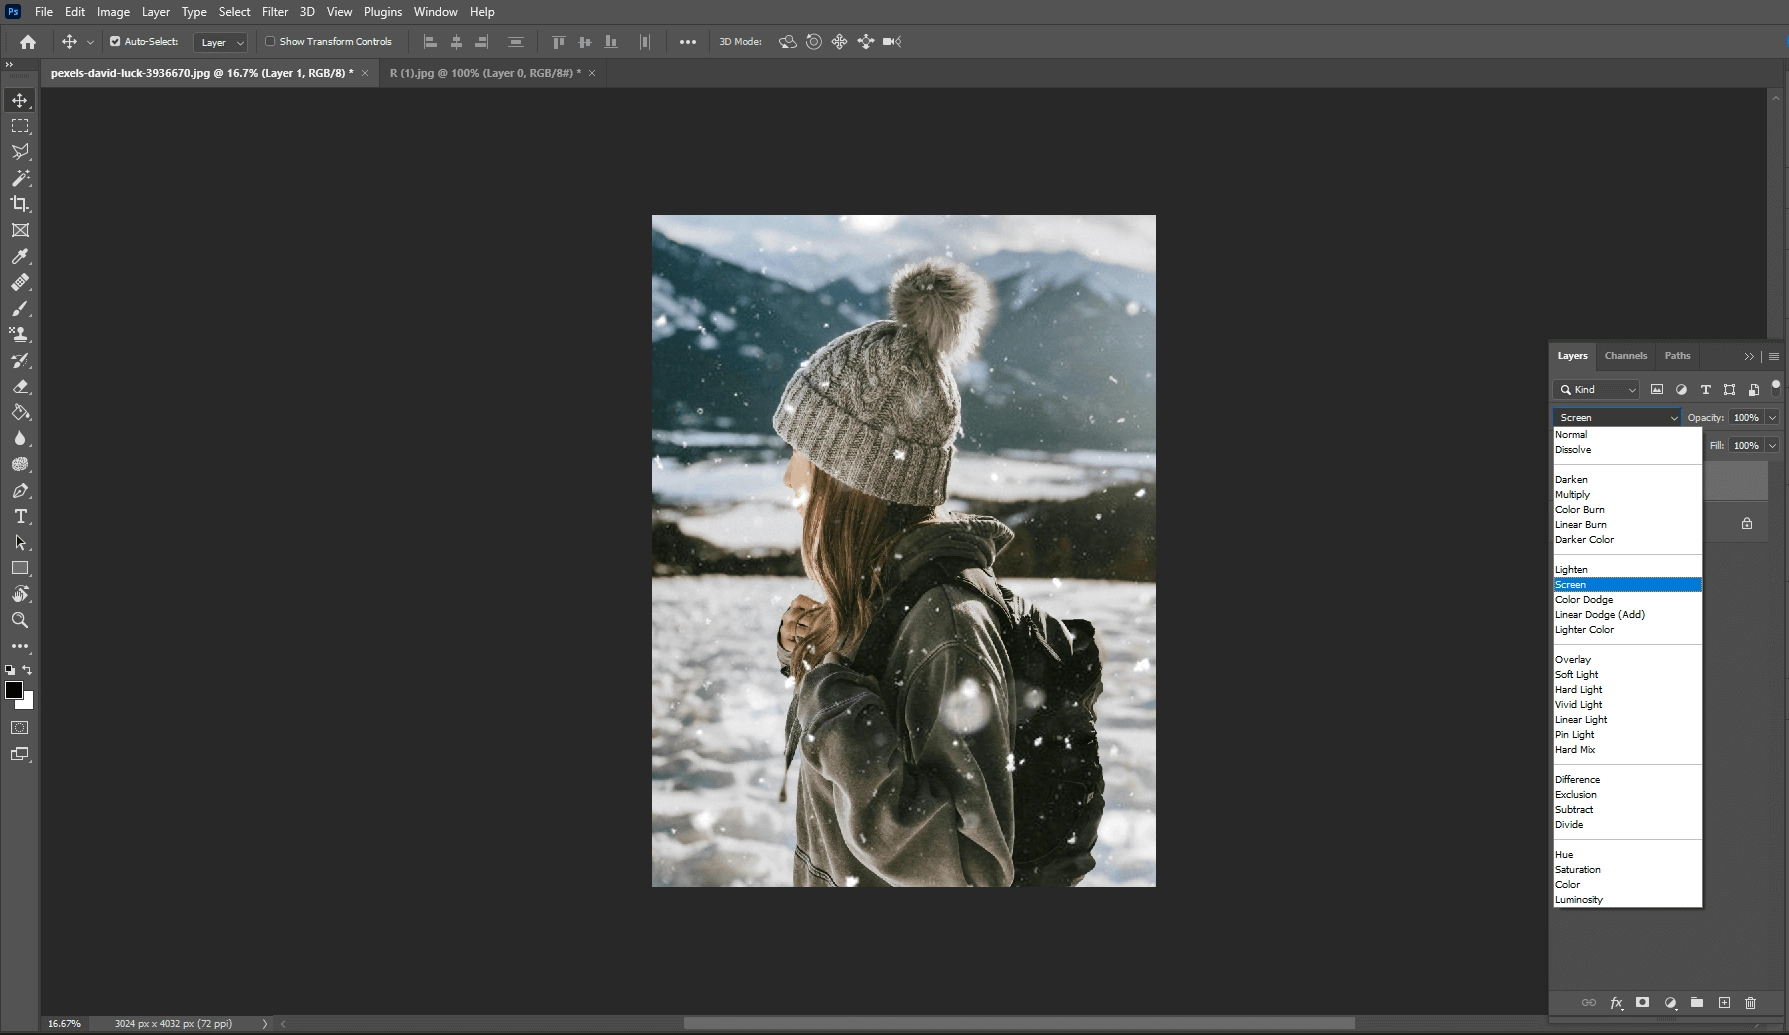This screenshot has height=1035, width=1789.
Task: Enable Show Transform Controls checkbox
Action: [x=270, y=42]
